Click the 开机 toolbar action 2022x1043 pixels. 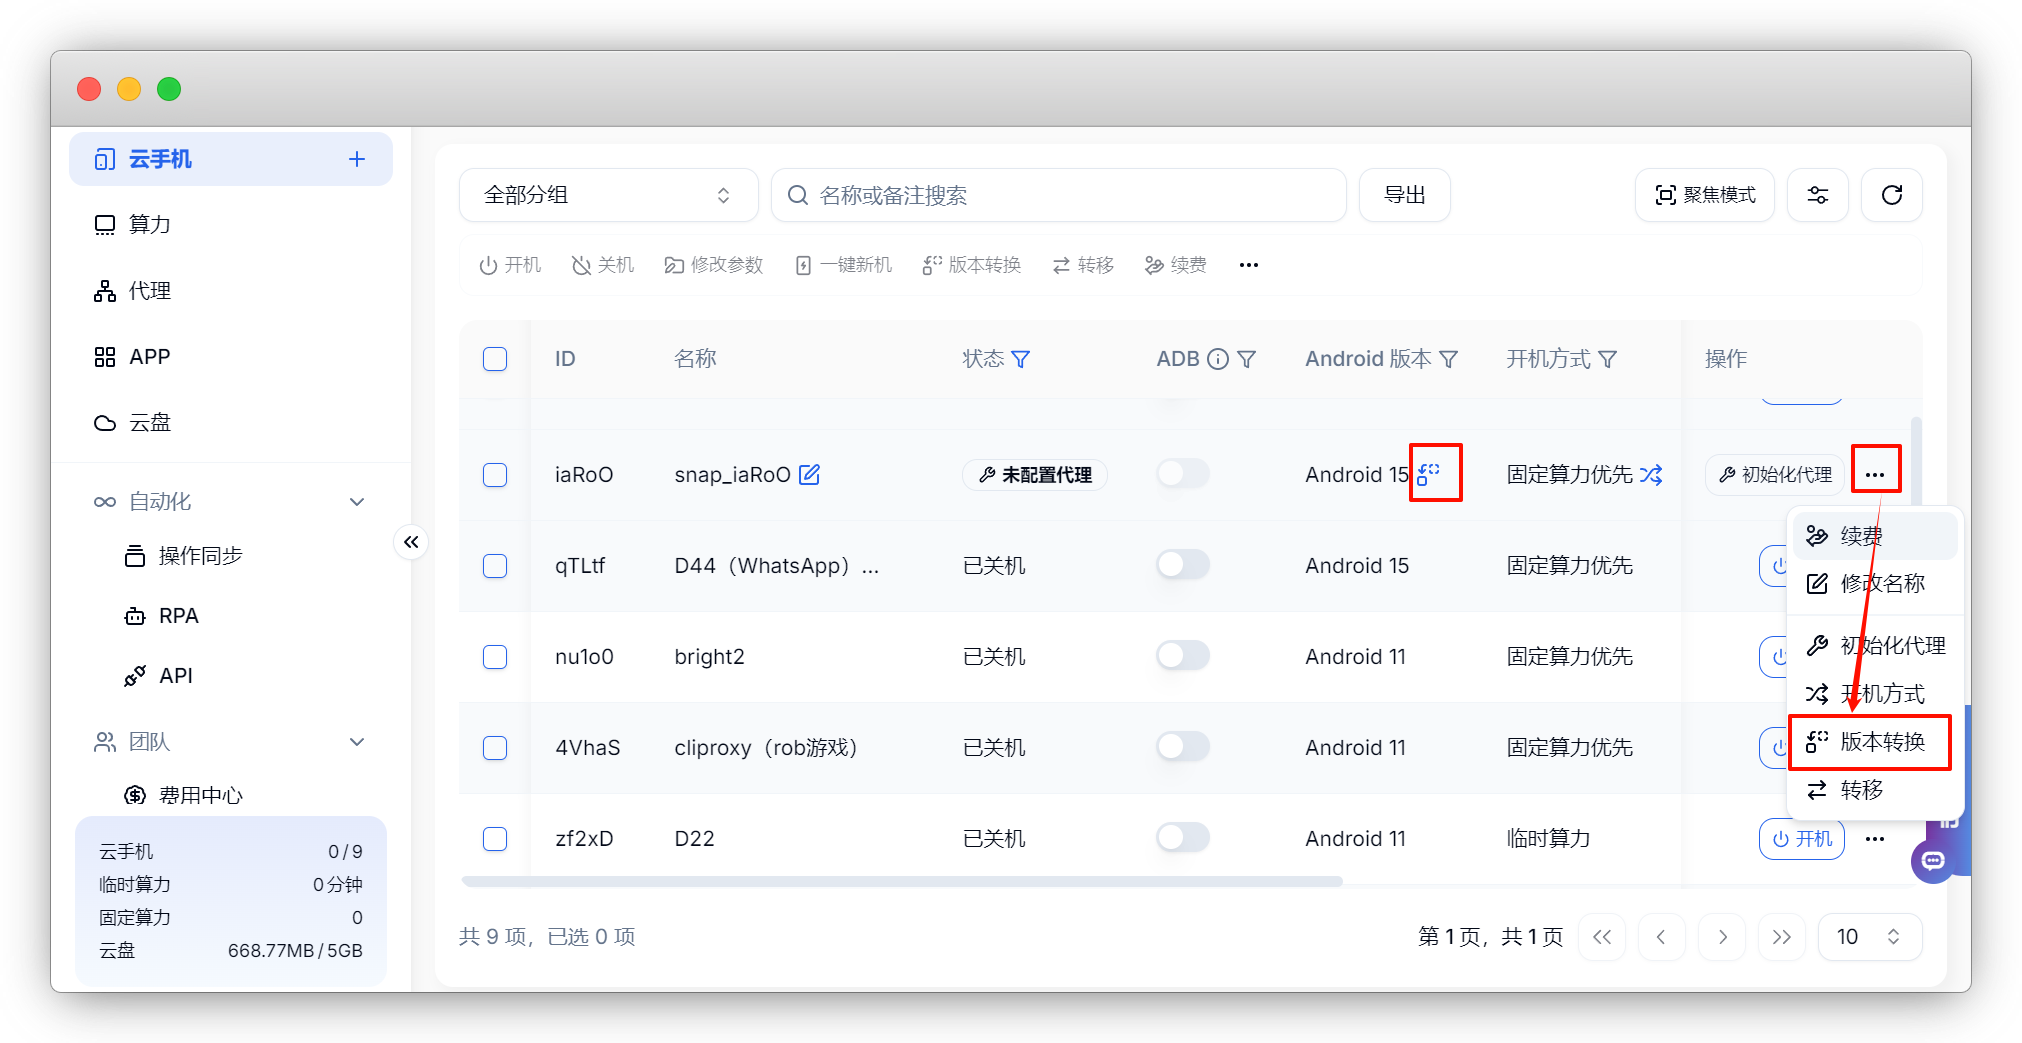coord(510,265)
